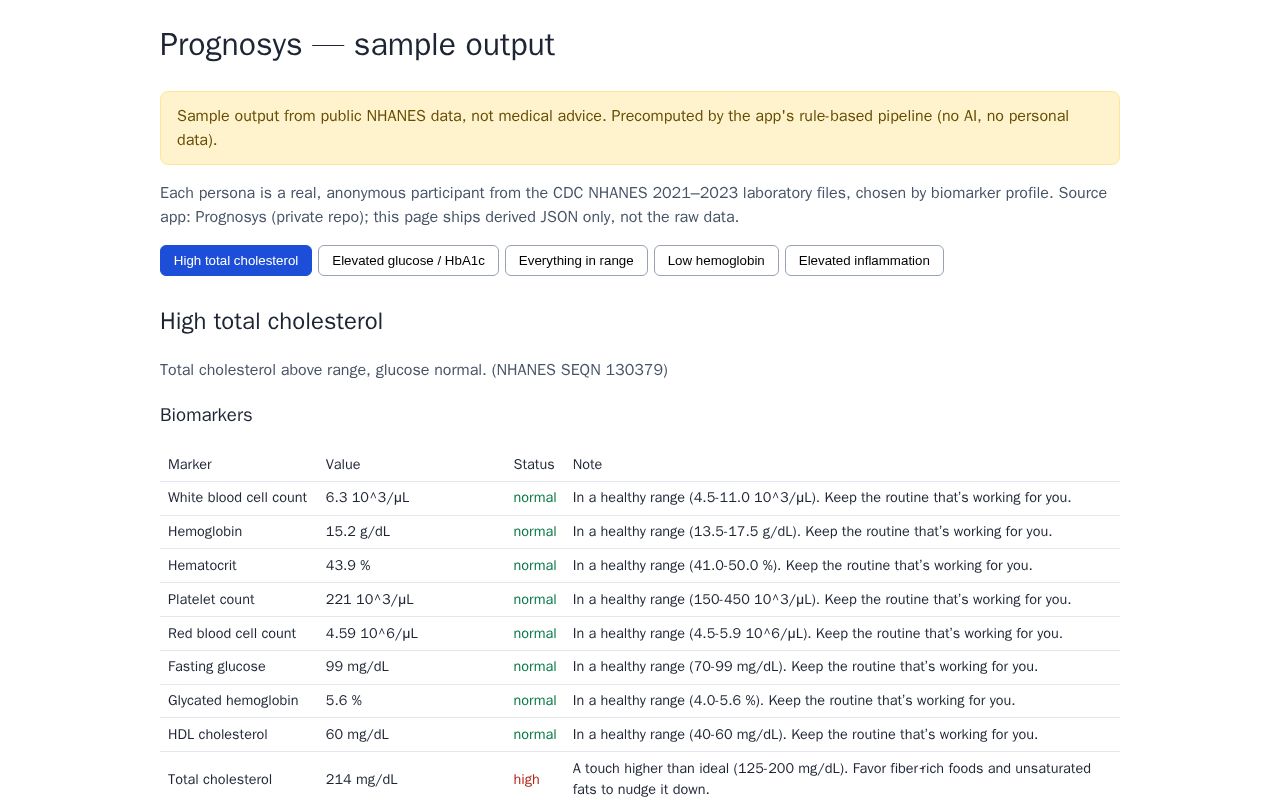
Task: Click the red high status for Total cholesterol
Action: click(527, 780)
